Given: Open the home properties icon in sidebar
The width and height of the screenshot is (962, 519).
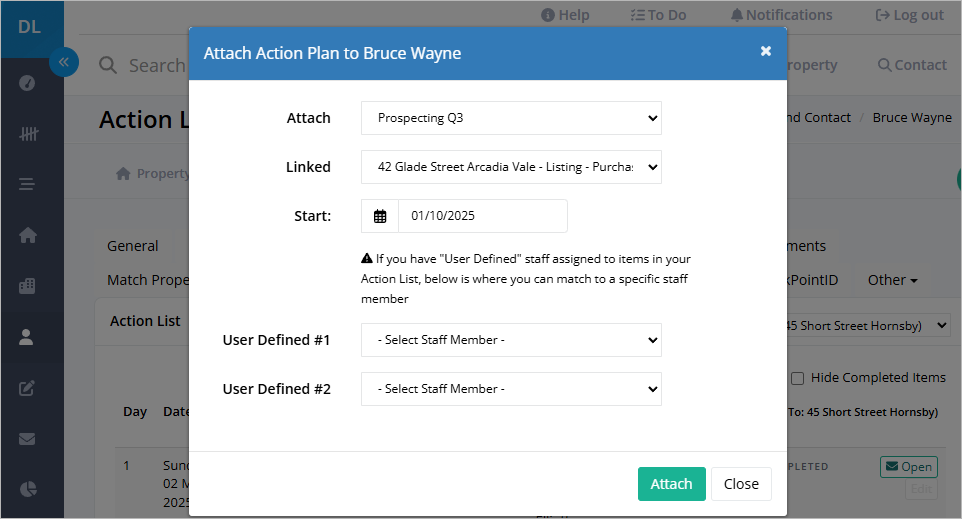Looking at the screenshot, I should click(x=28, y=235).
